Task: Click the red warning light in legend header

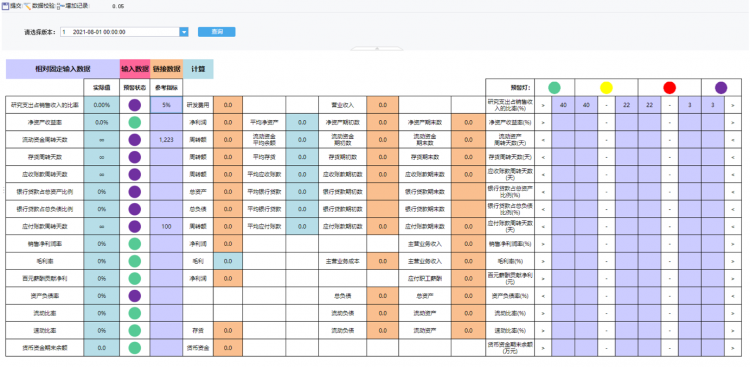Action: 669,88
